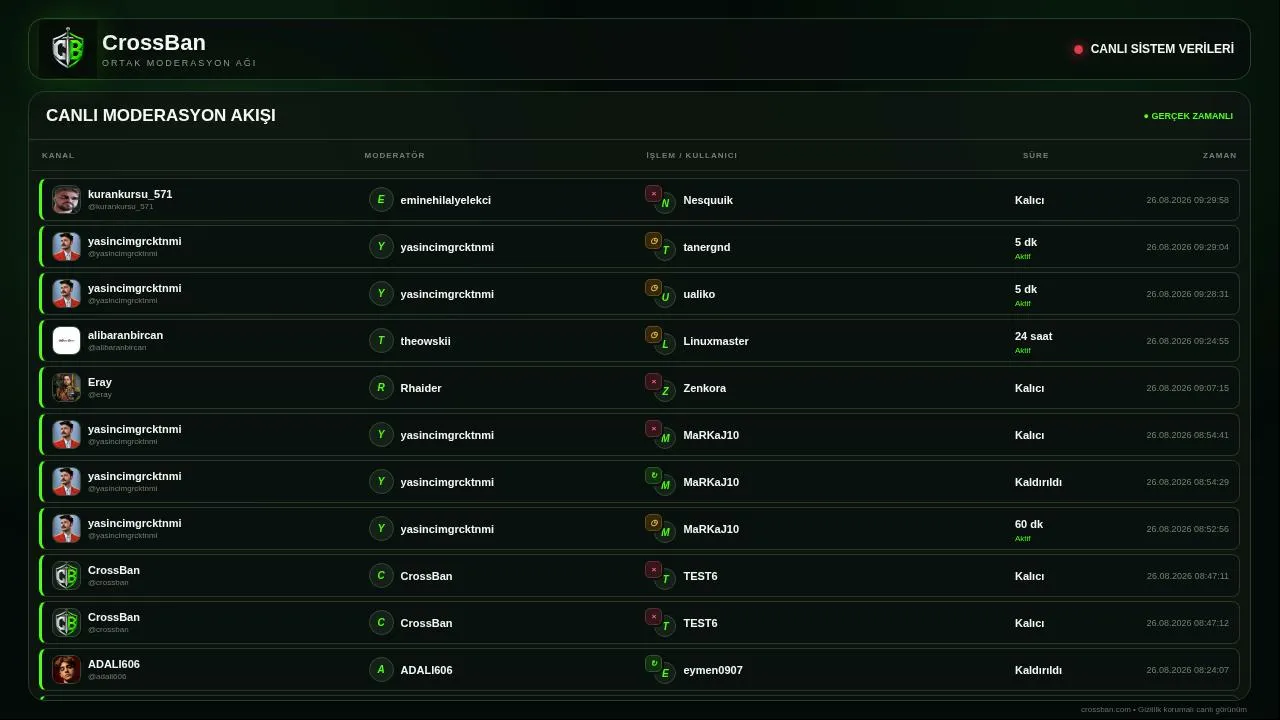Click the red ban icon beside Nesquuik
Viewport: 1280px width, 720px height.
click(653, 194)
